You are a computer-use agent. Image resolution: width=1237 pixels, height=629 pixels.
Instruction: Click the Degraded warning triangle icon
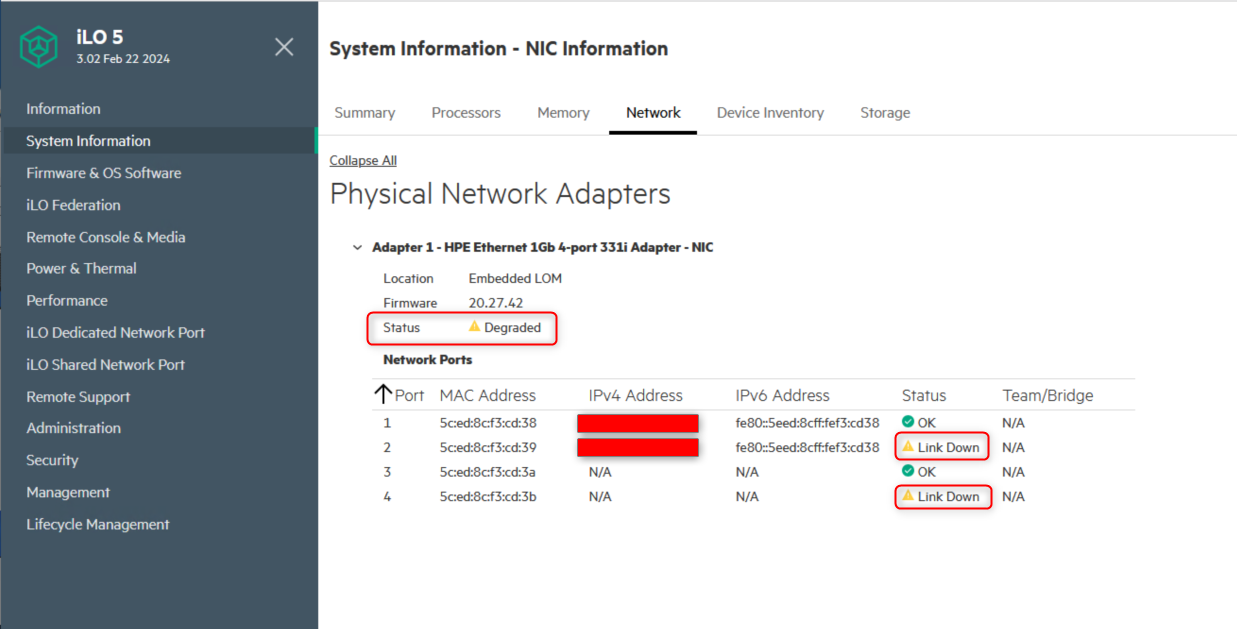474,327
